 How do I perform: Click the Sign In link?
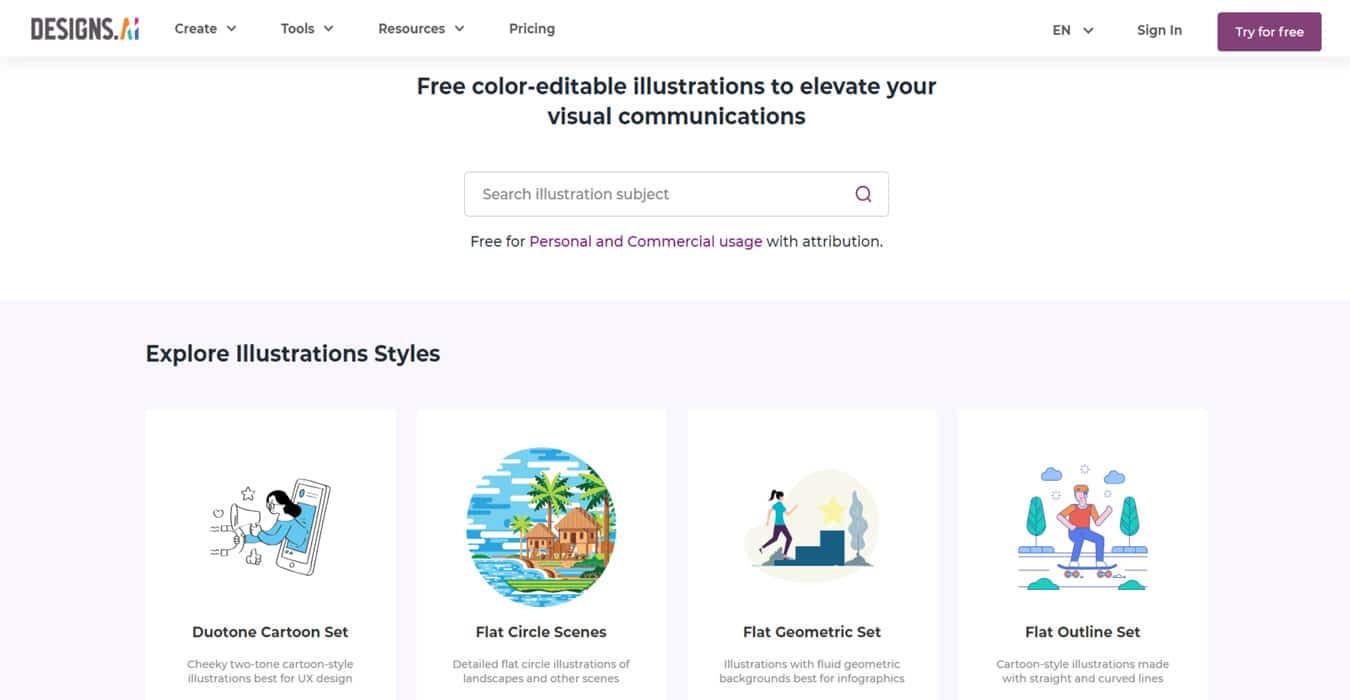[1159, 31]
